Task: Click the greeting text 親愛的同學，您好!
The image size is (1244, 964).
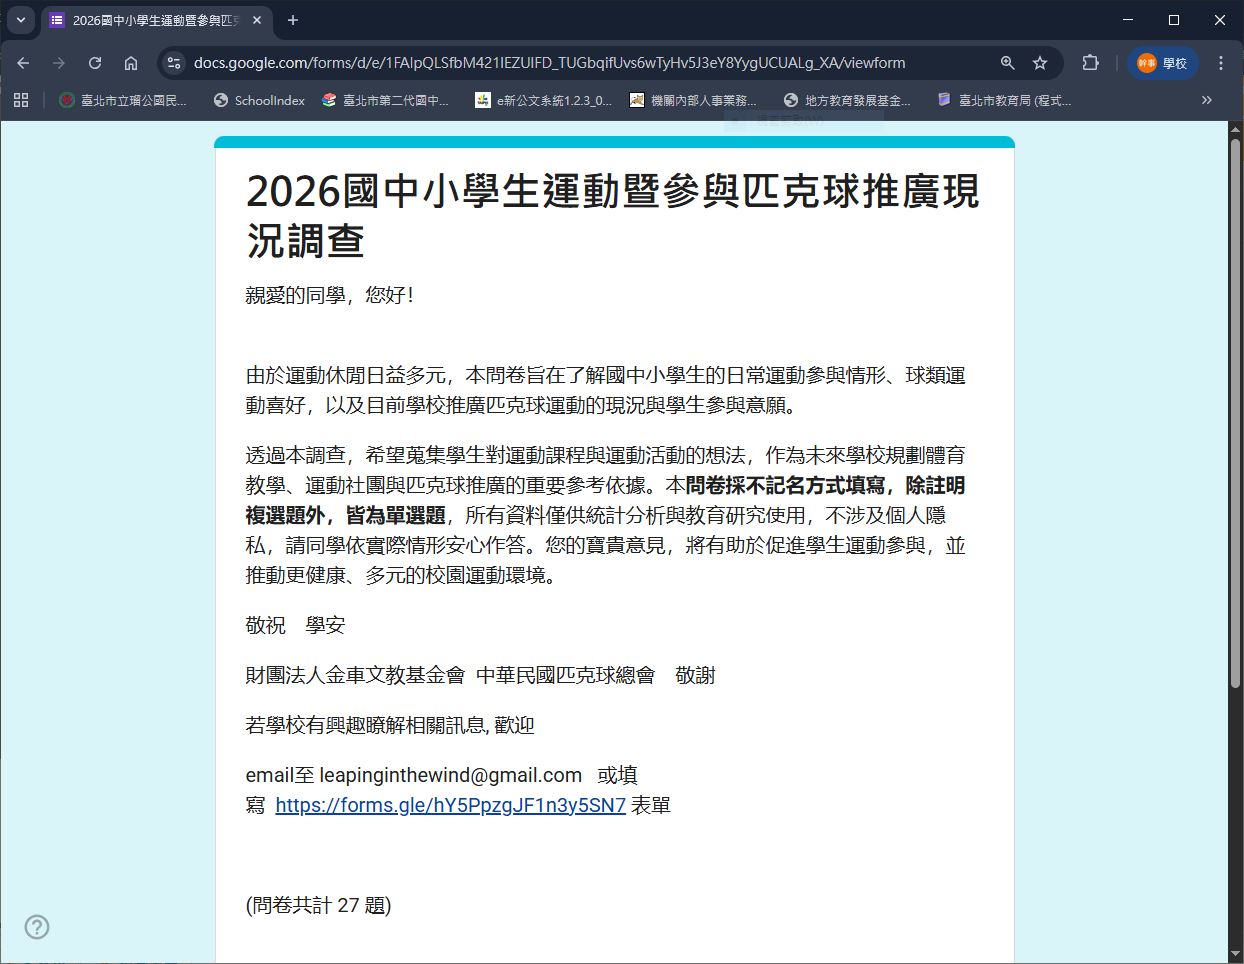Action: pyautogui.click(x=330, y=295)
